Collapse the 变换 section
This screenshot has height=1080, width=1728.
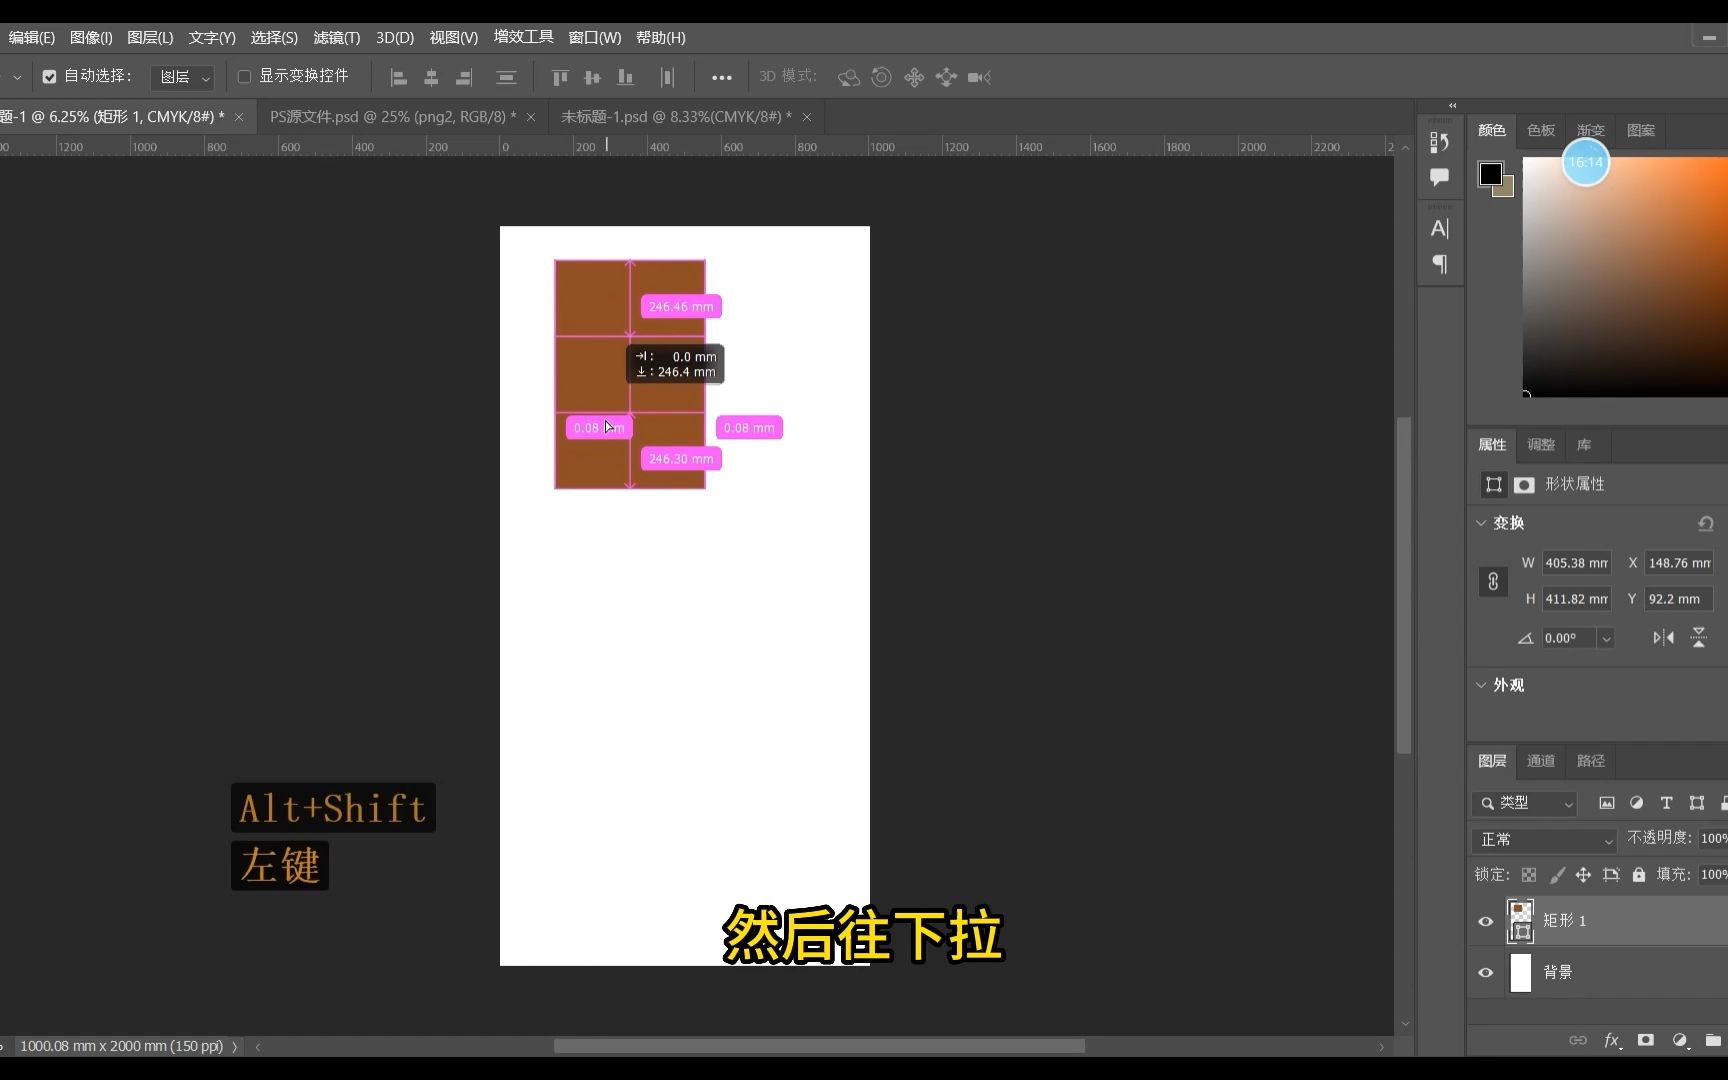point(1481,523)
